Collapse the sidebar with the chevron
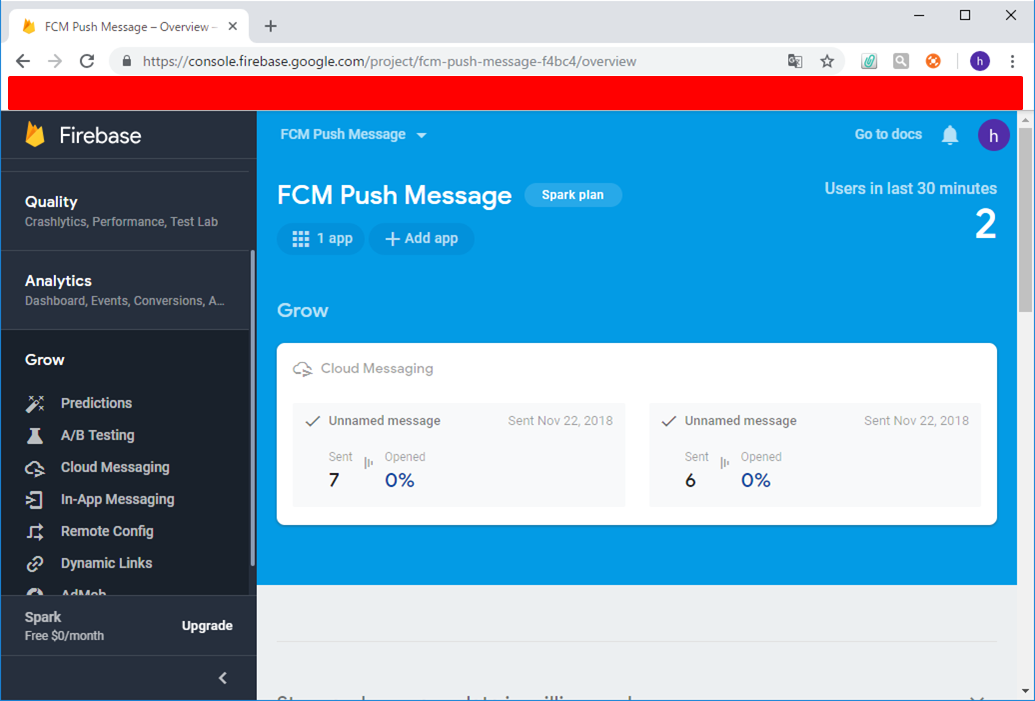Image resolution: width=1035 pixels, height=701 pixels. coord(223,678)
